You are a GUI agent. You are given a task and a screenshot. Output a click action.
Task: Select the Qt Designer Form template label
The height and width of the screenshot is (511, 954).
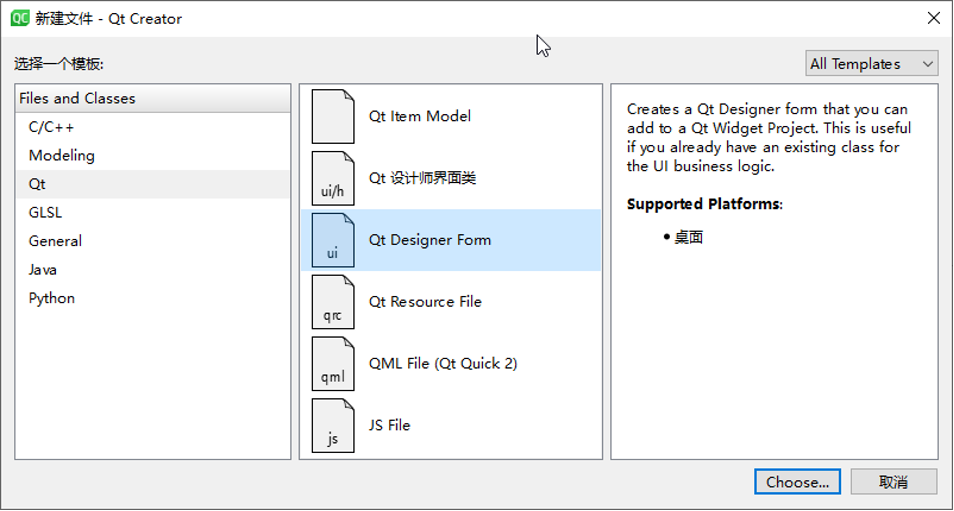tap(430, 240)
